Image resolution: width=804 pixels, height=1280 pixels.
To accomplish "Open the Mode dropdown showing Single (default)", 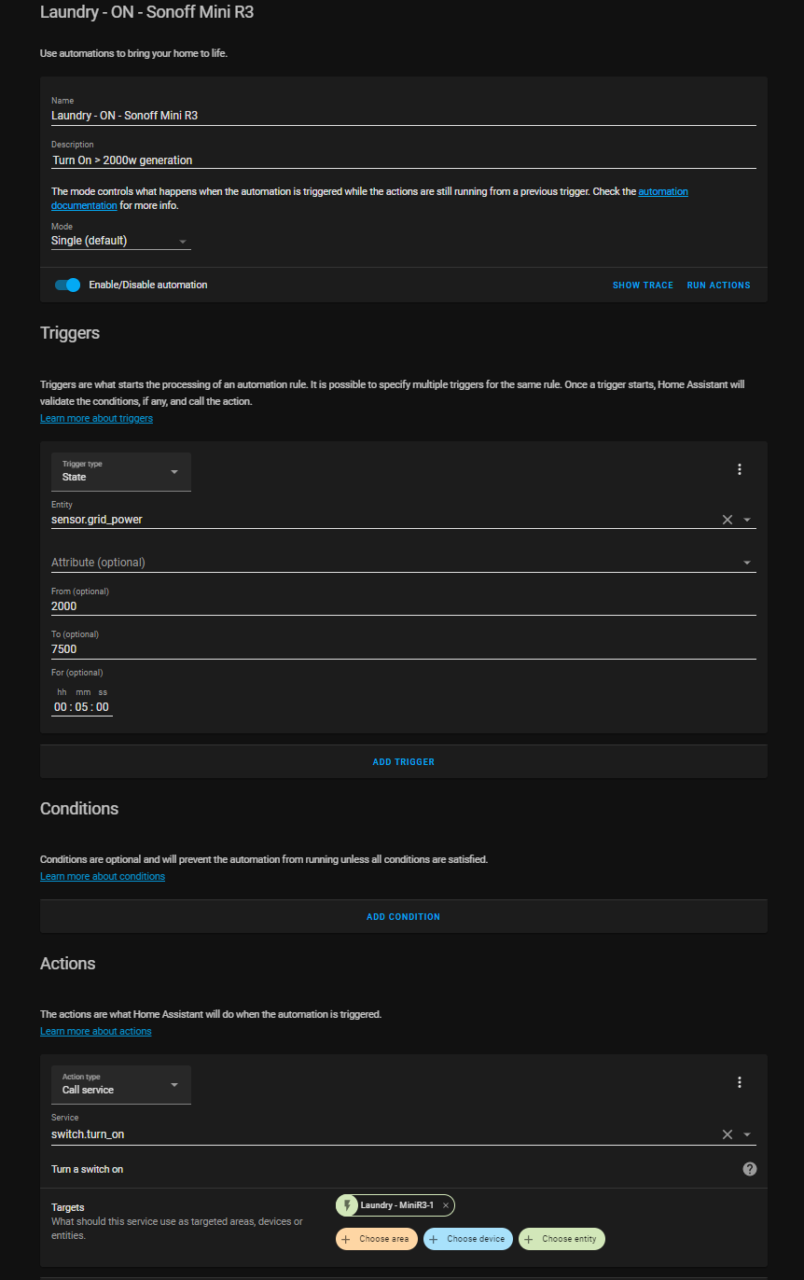I will tap(120, 240).
